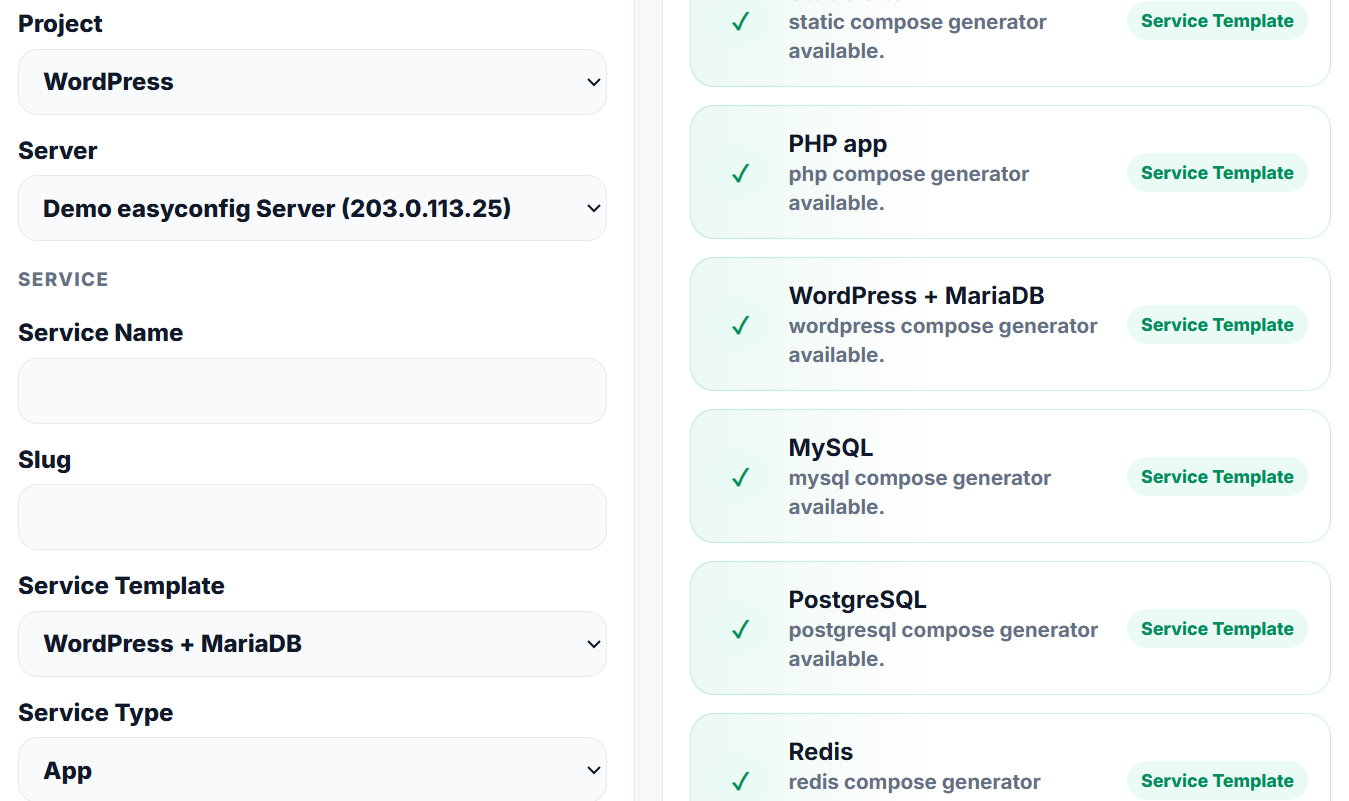This screenshot has height=801, width=1349.
Task: Click Service Template badge on MySQL card
Action: click(1217, 477)
